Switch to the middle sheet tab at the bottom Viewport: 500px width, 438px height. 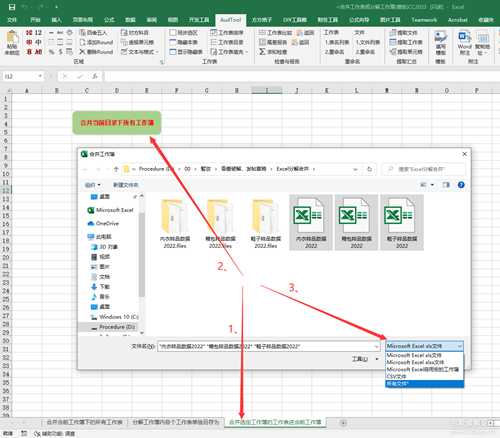tap(176, 422)
